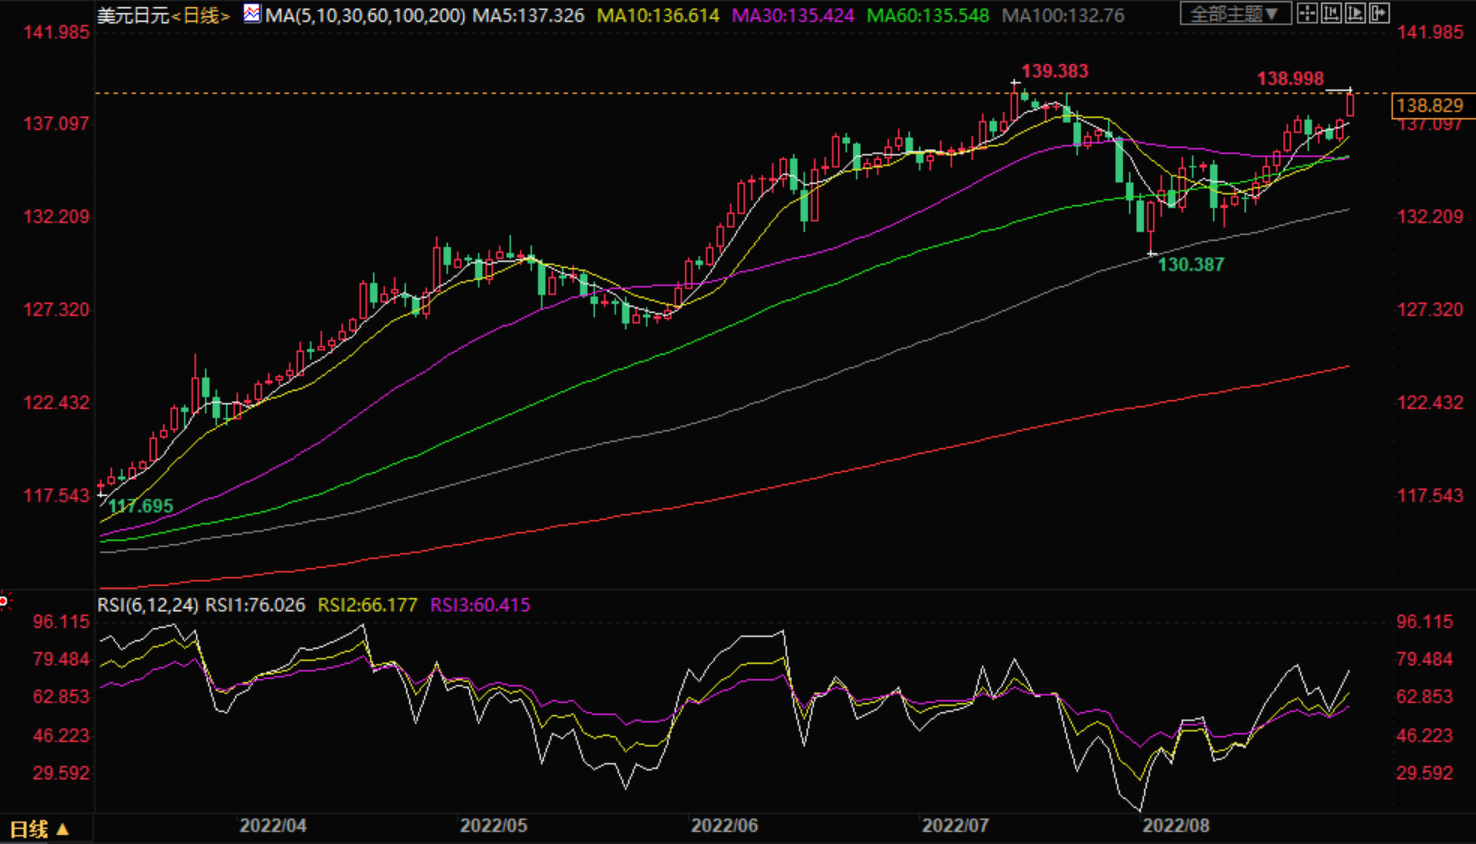Click the 2022/08 date axis label
The height and width of the screenshot is (844, 1476).
(x=1176, y=826)
